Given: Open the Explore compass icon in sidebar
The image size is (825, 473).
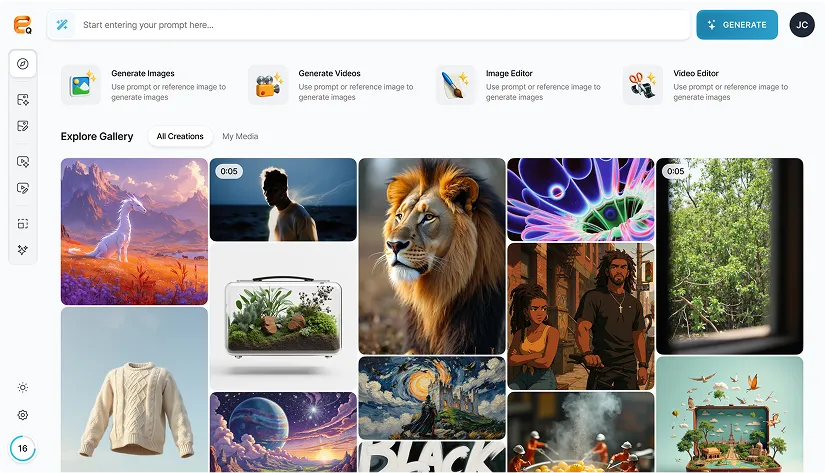Looking at the screenshot, I should pyautogui.click(x=22, y=64).
